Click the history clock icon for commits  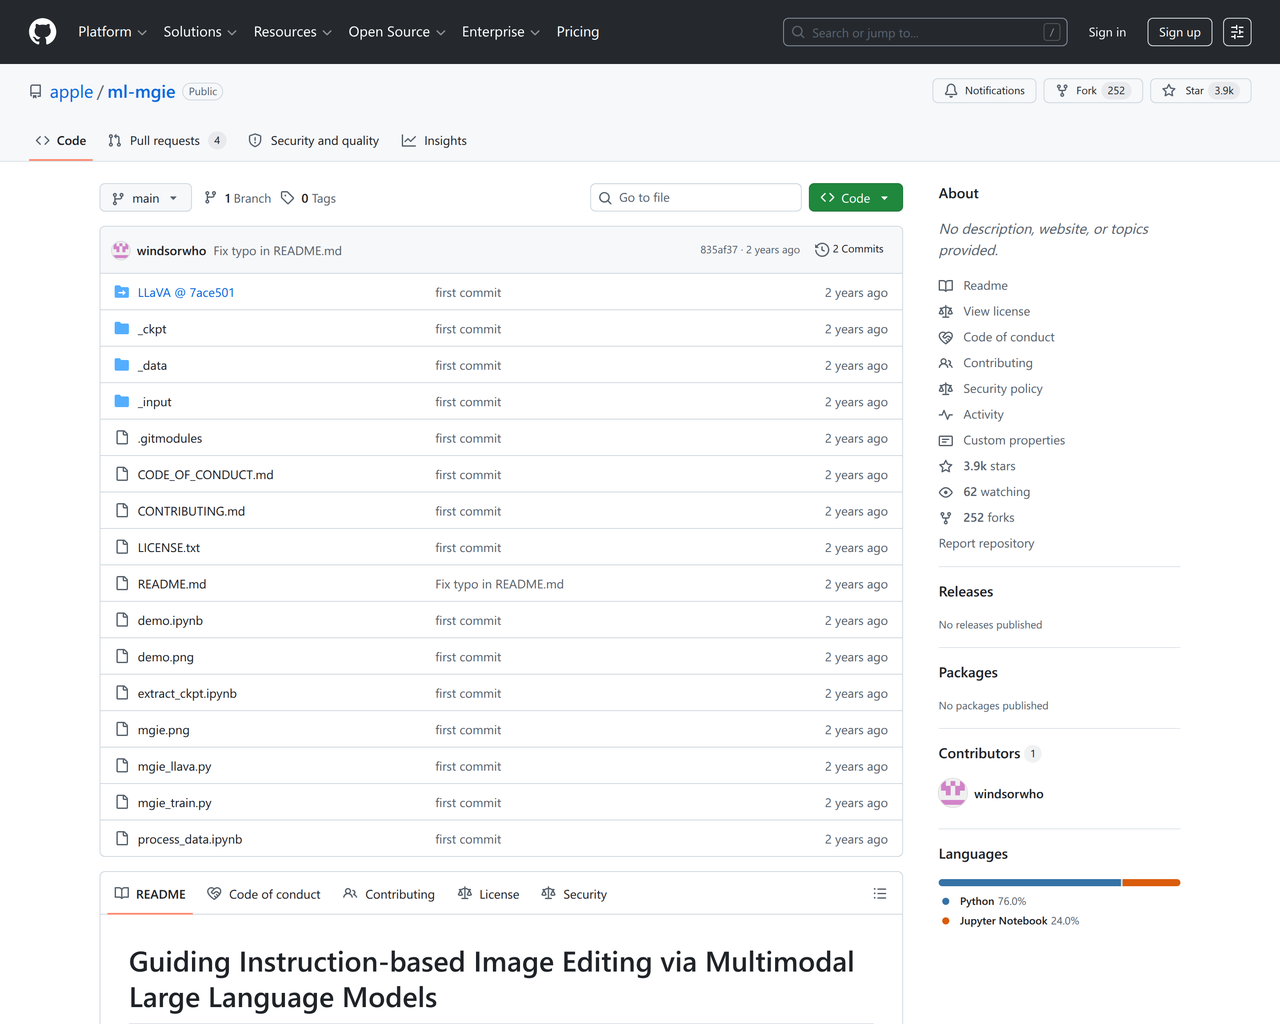tap(822, 250)
